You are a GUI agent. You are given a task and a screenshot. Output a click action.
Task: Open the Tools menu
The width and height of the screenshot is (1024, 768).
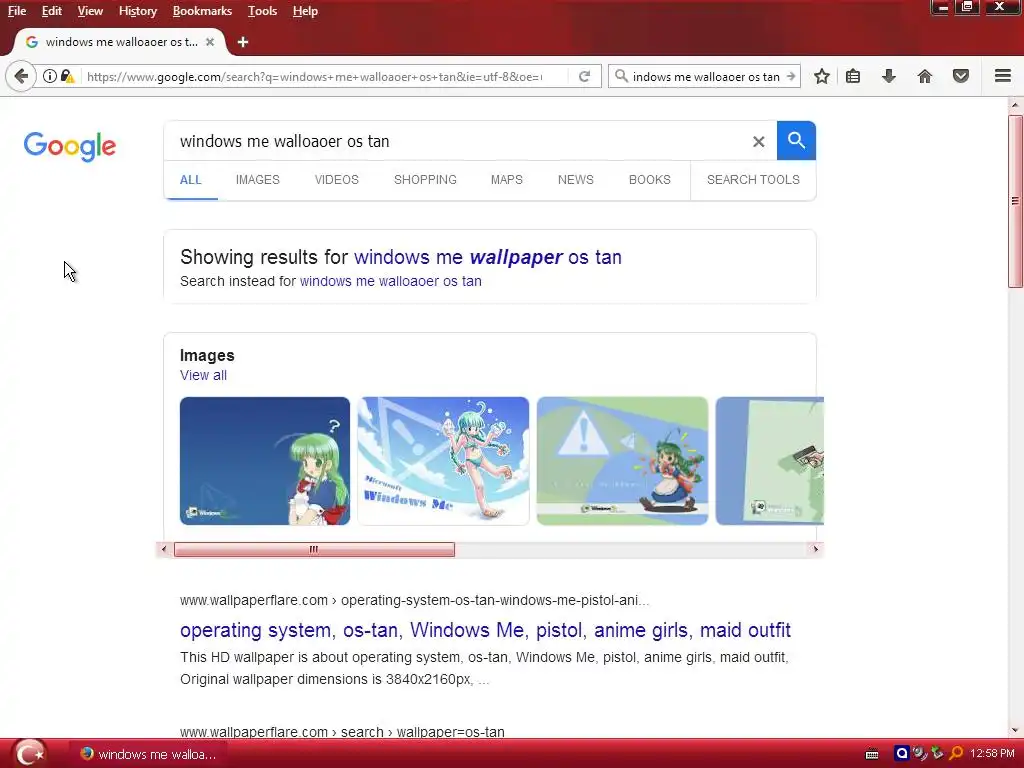click(x=263, y=11)
